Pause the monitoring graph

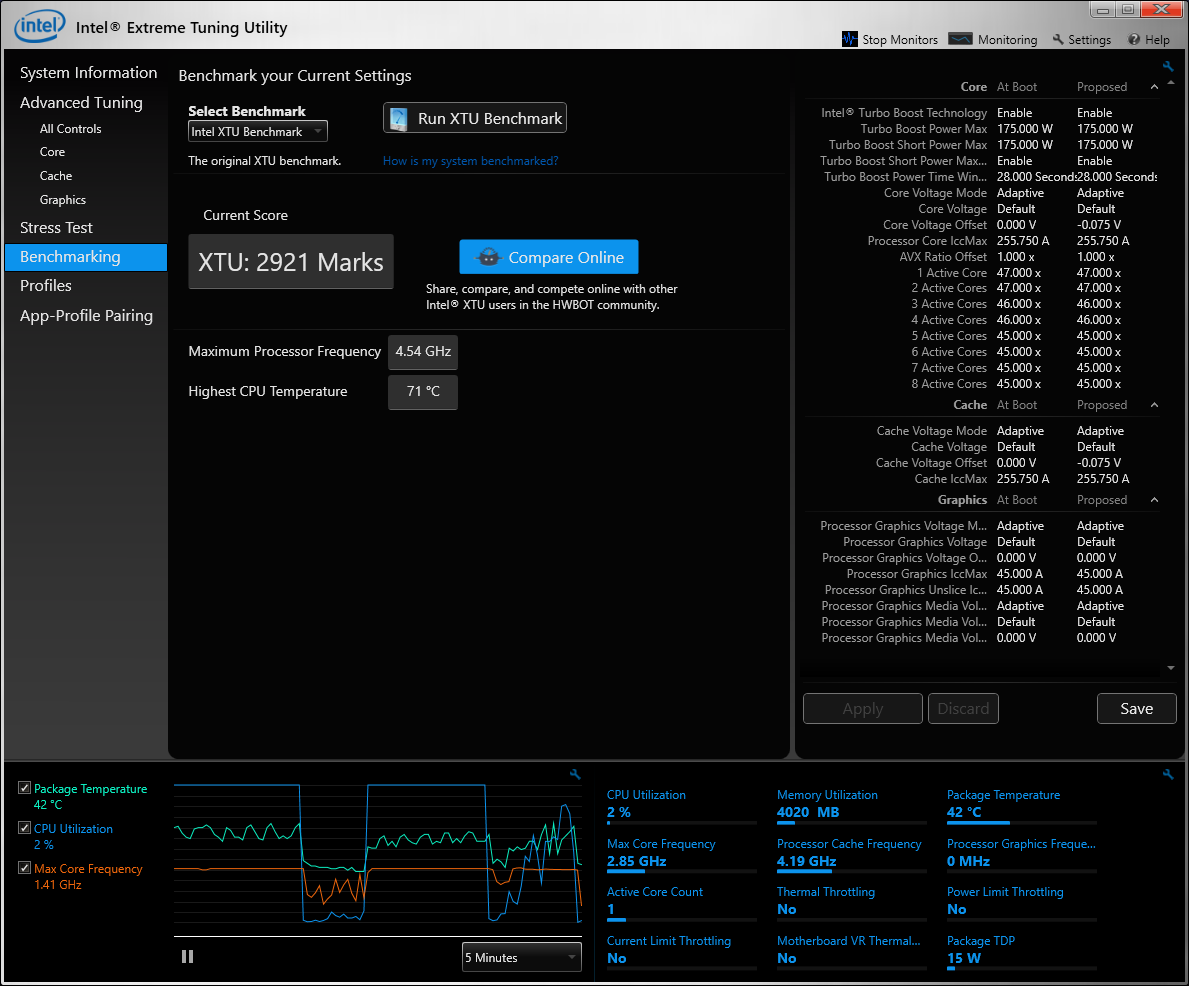pos(187,956)
